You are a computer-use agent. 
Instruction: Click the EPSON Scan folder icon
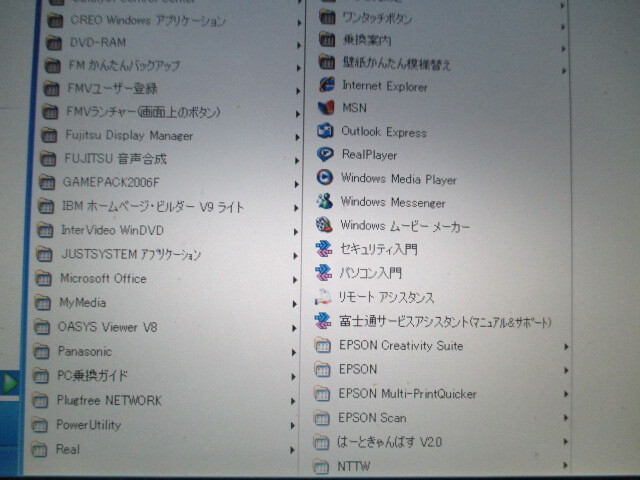(x=322, y=418)
